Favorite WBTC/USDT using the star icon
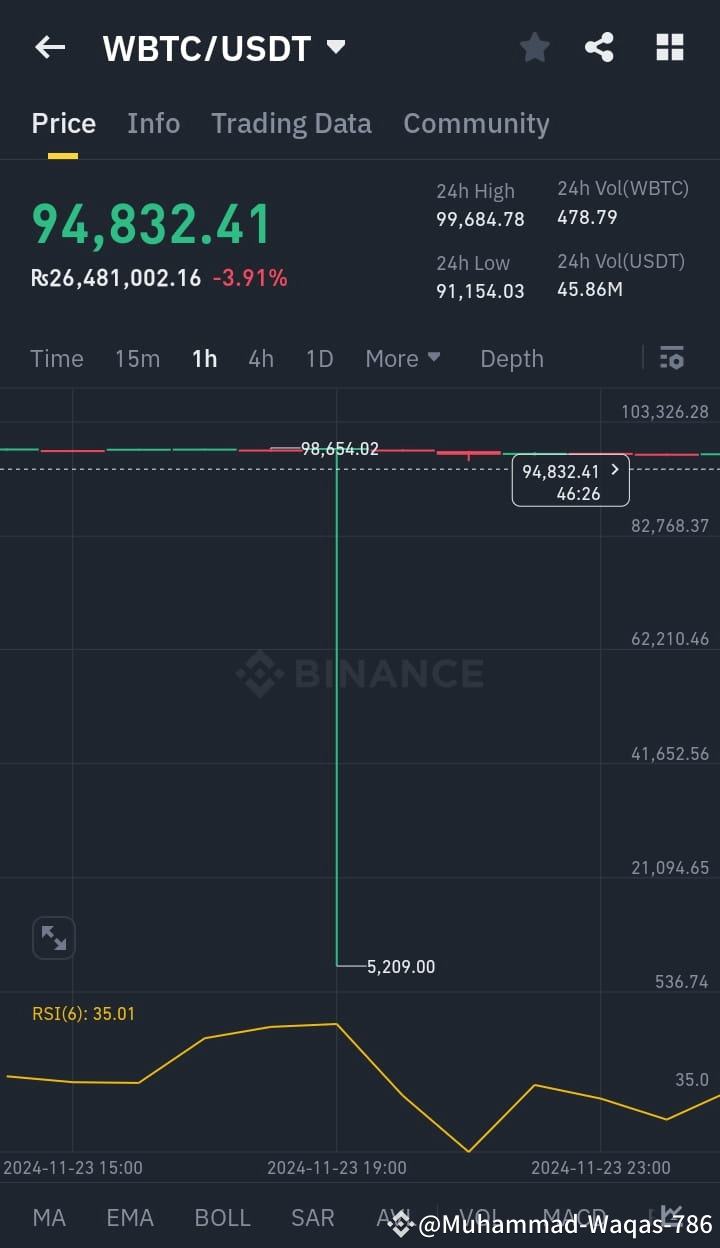The image size is (720, 1248). [x=534, y=47]
